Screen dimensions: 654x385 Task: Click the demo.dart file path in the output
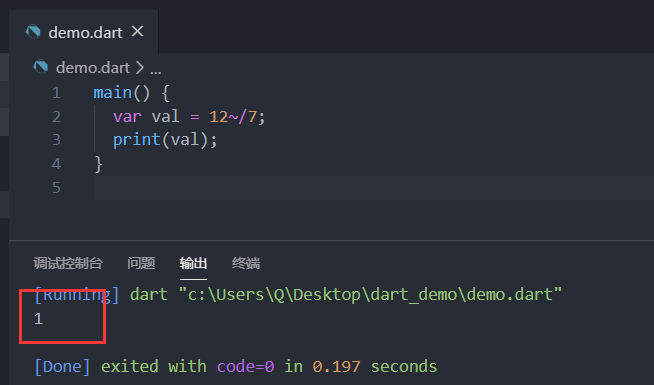tap(370, 294)
